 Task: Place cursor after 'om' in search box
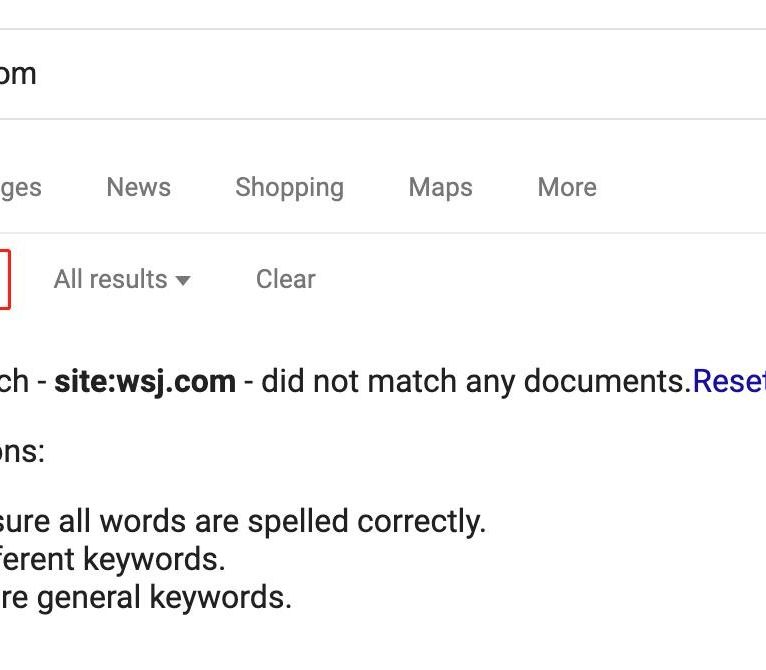coord(38,74)
